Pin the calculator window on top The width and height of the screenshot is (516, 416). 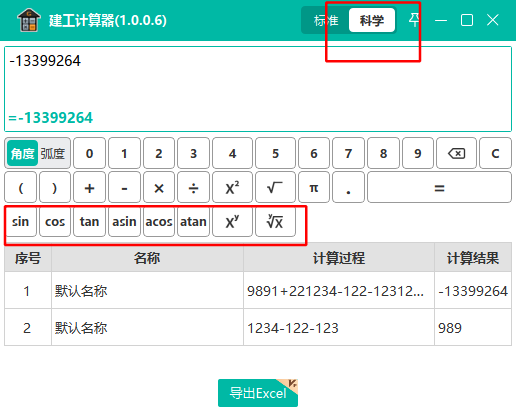click(414, 20)
